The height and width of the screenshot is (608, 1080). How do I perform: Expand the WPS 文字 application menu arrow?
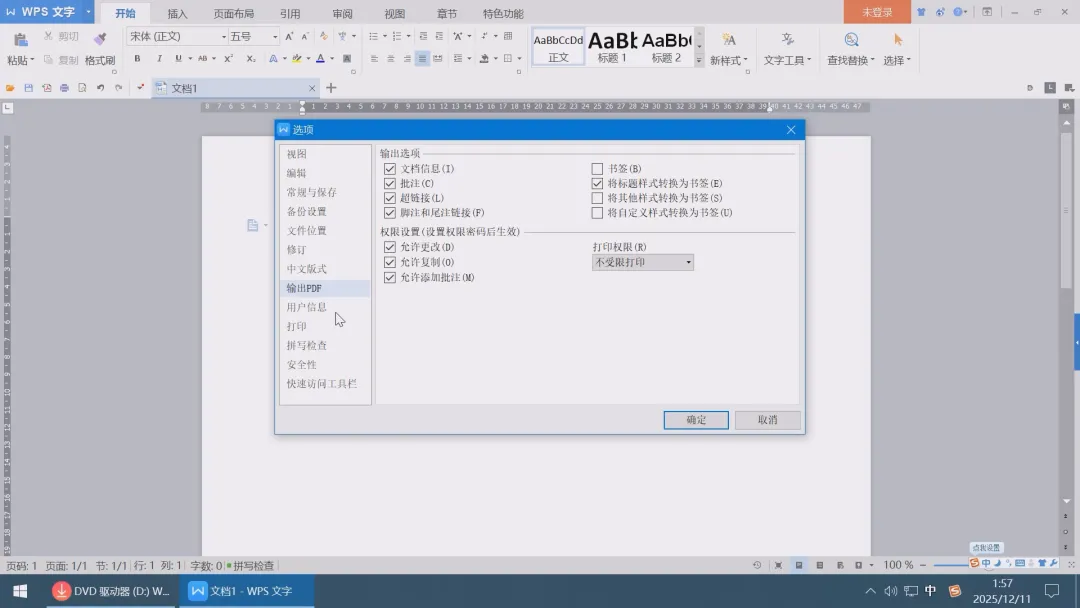click(x=88, y=12)
